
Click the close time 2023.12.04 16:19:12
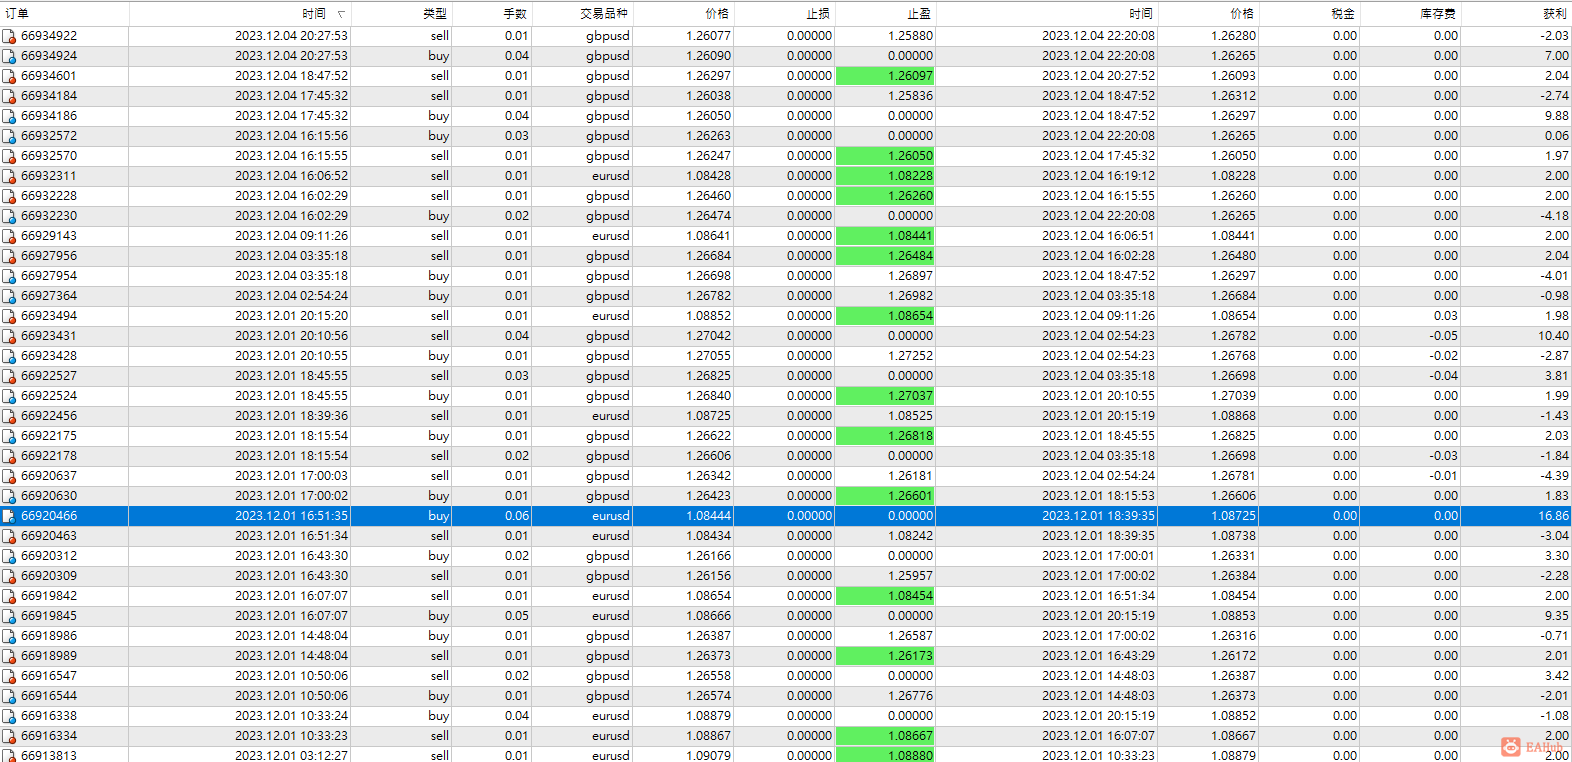click(1098, 176)
